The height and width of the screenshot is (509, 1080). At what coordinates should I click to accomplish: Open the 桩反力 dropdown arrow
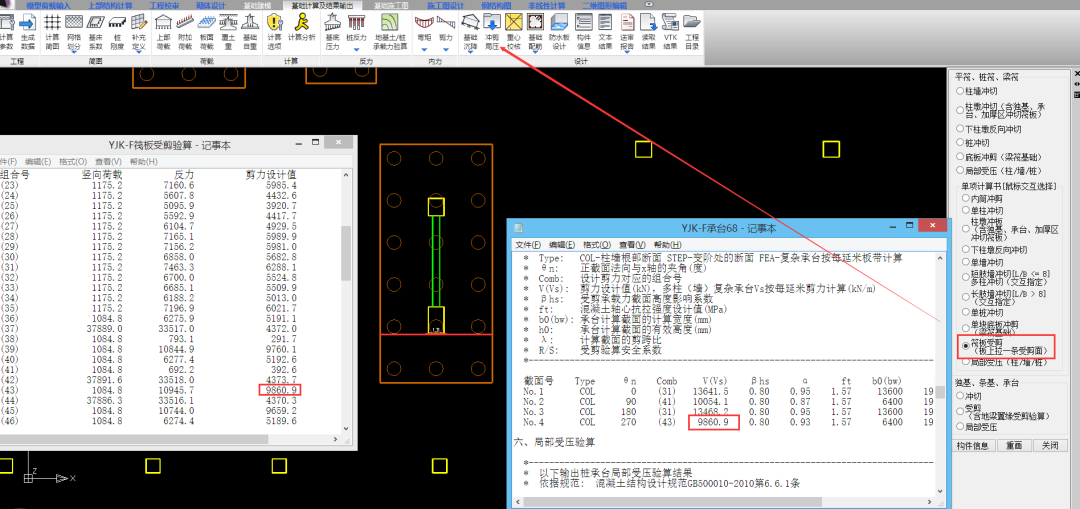tap(356, 50)
